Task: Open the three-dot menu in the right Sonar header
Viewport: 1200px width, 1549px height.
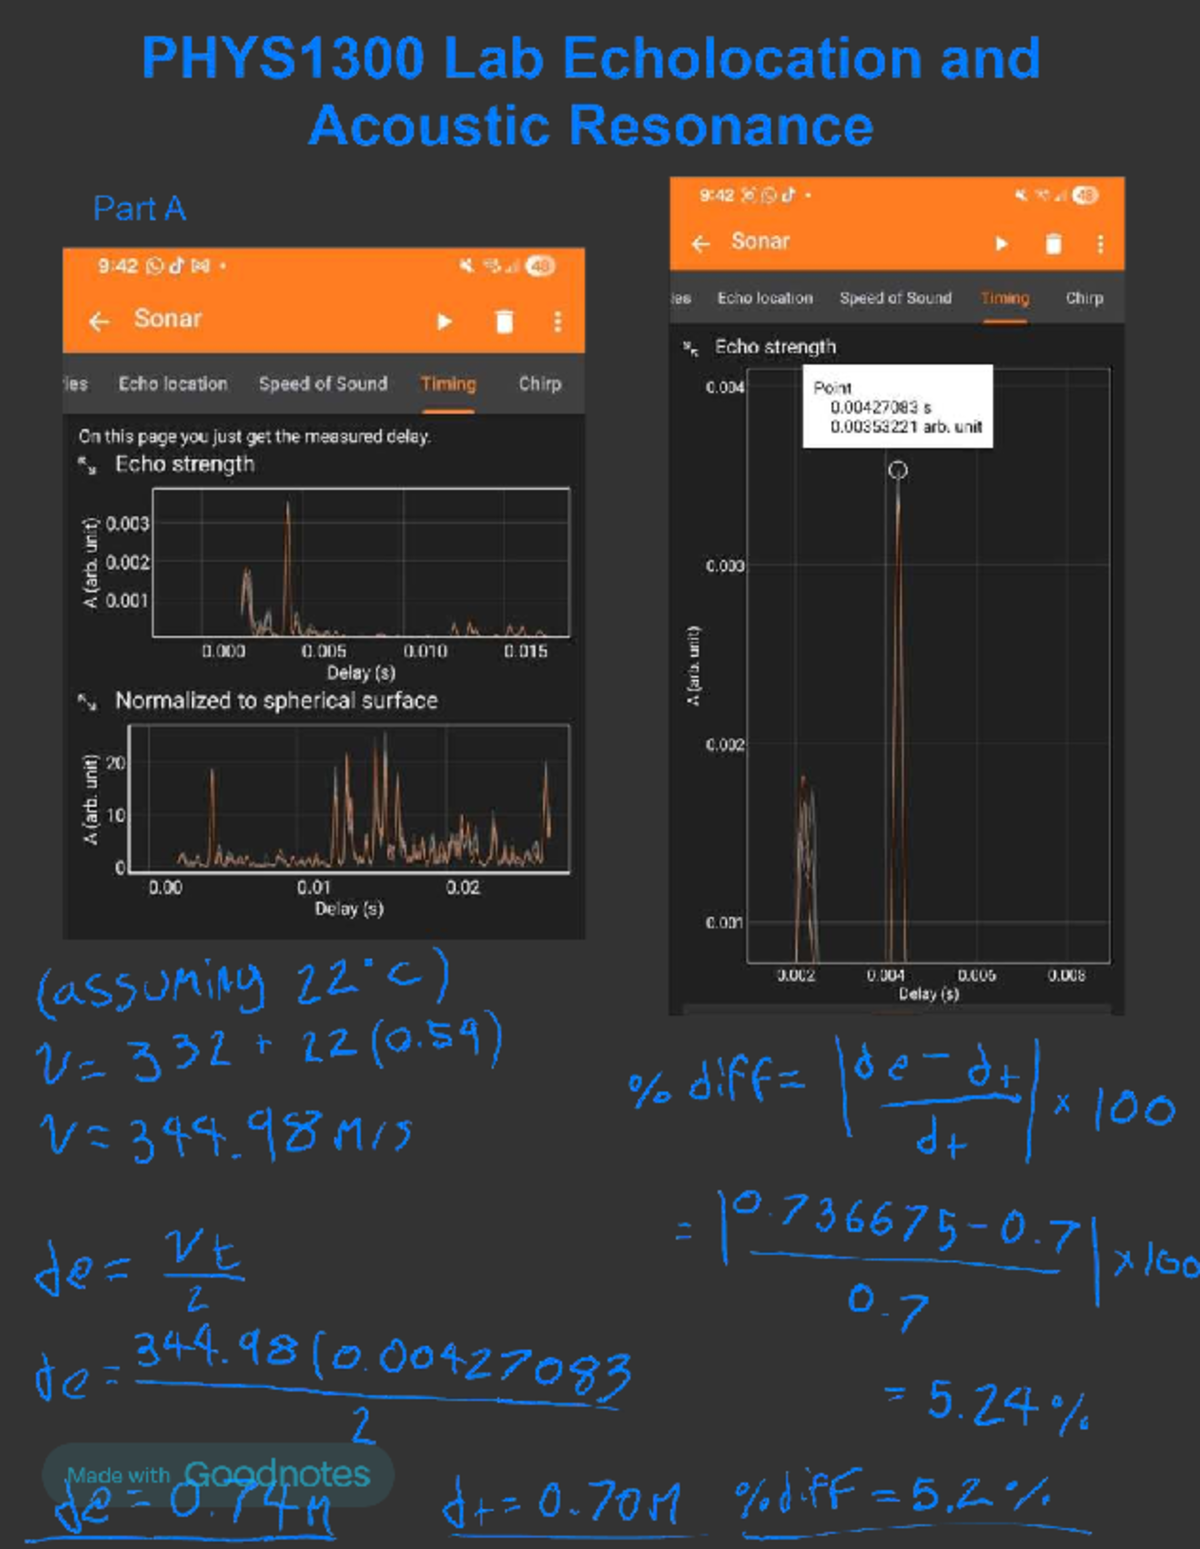Action: 1100,244
